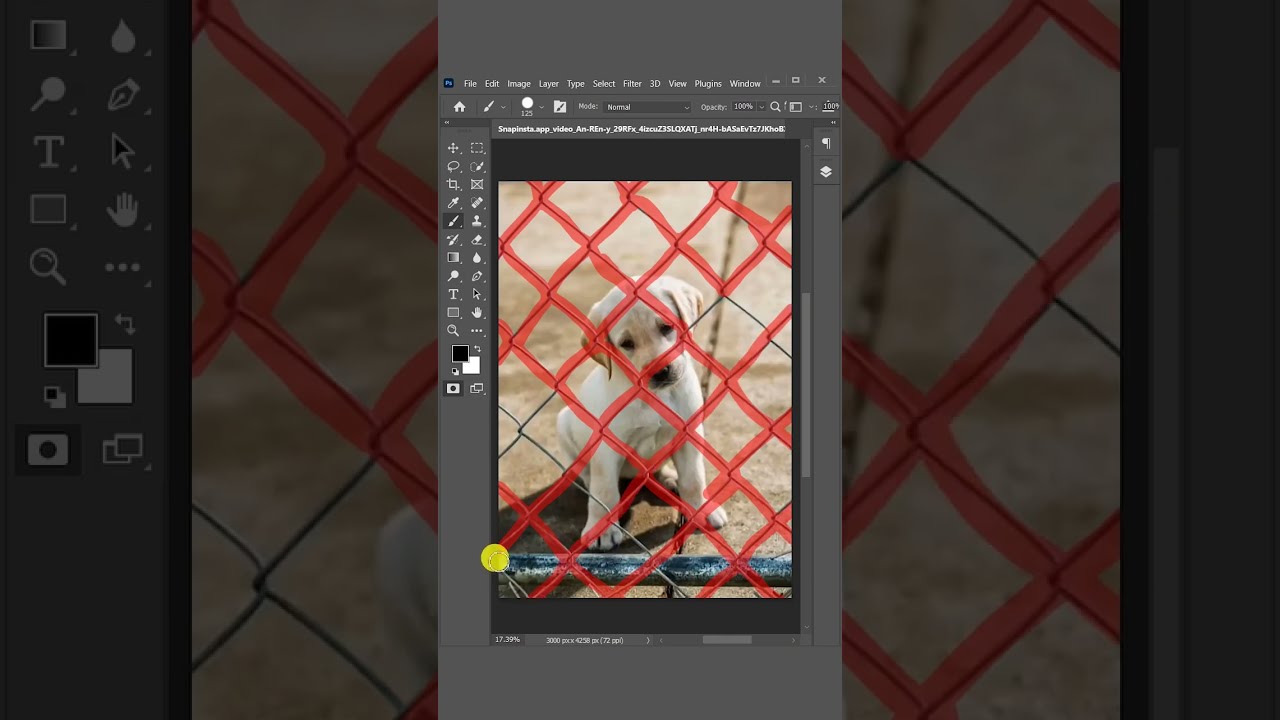Screen dimensions: 1280x720
Task: Select the Eyedropper tool
Action: (453, 203)
